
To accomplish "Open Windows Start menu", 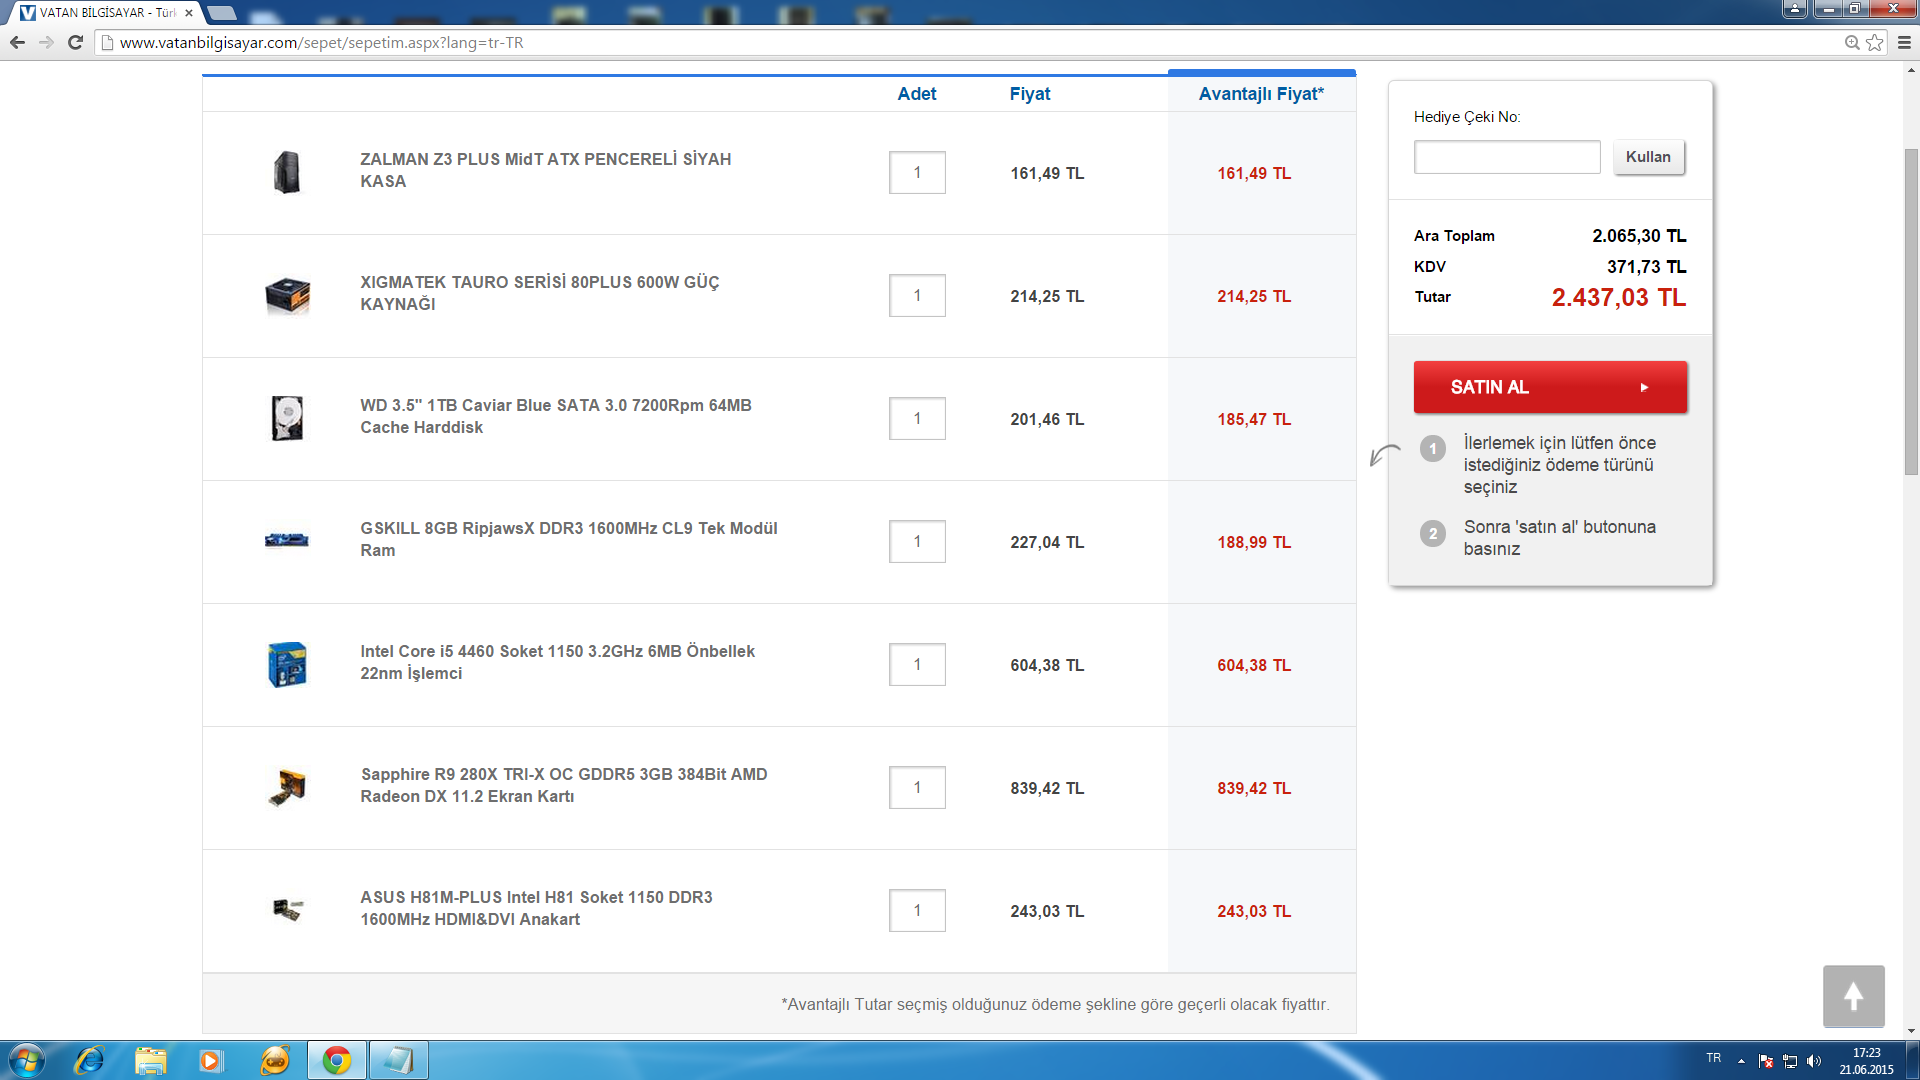I will pyautogui.click(x=26, y=1060).
